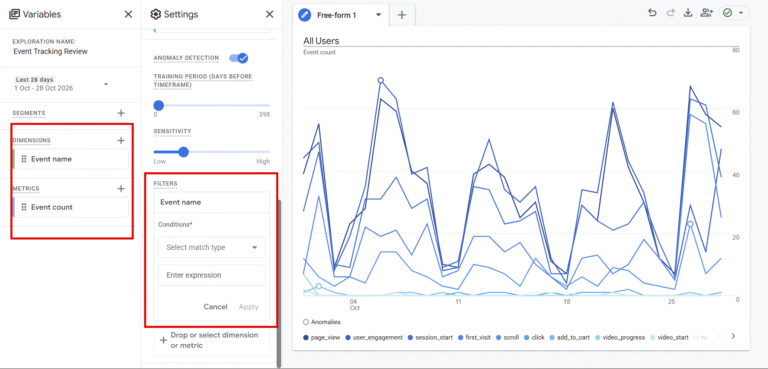Open the date range dropdown

106,84
